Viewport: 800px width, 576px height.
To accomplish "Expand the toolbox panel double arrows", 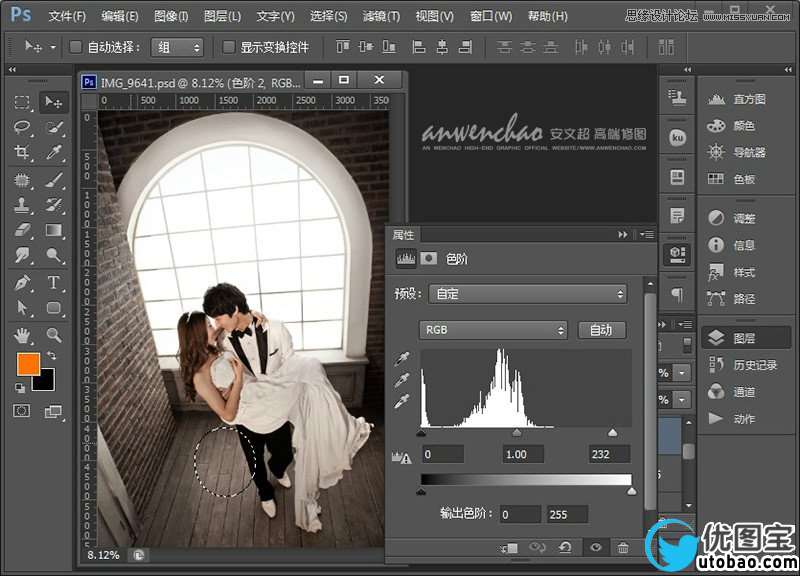I will pos(12,69).
